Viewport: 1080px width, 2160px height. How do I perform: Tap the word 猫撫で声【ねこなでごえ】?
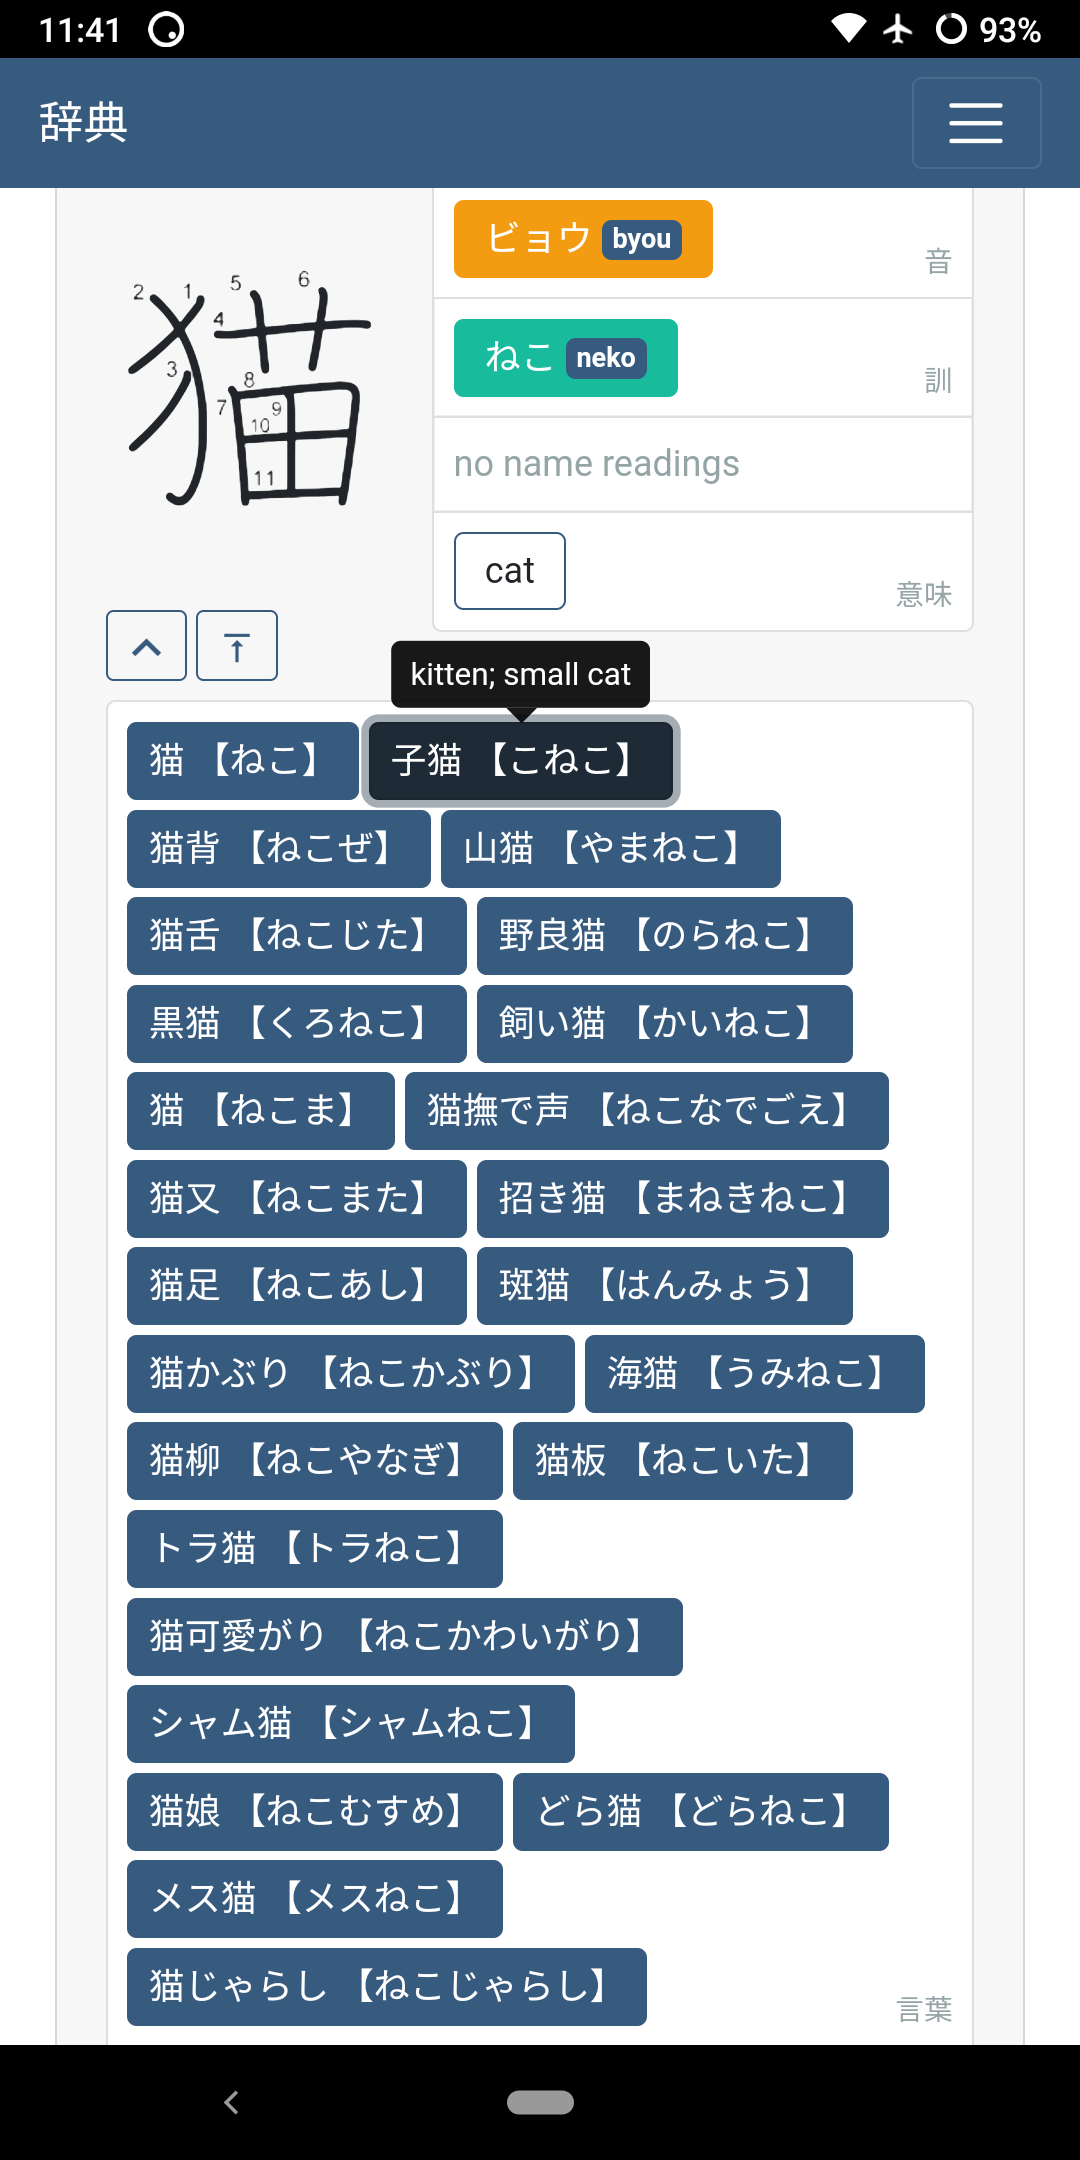[646, 1111]
